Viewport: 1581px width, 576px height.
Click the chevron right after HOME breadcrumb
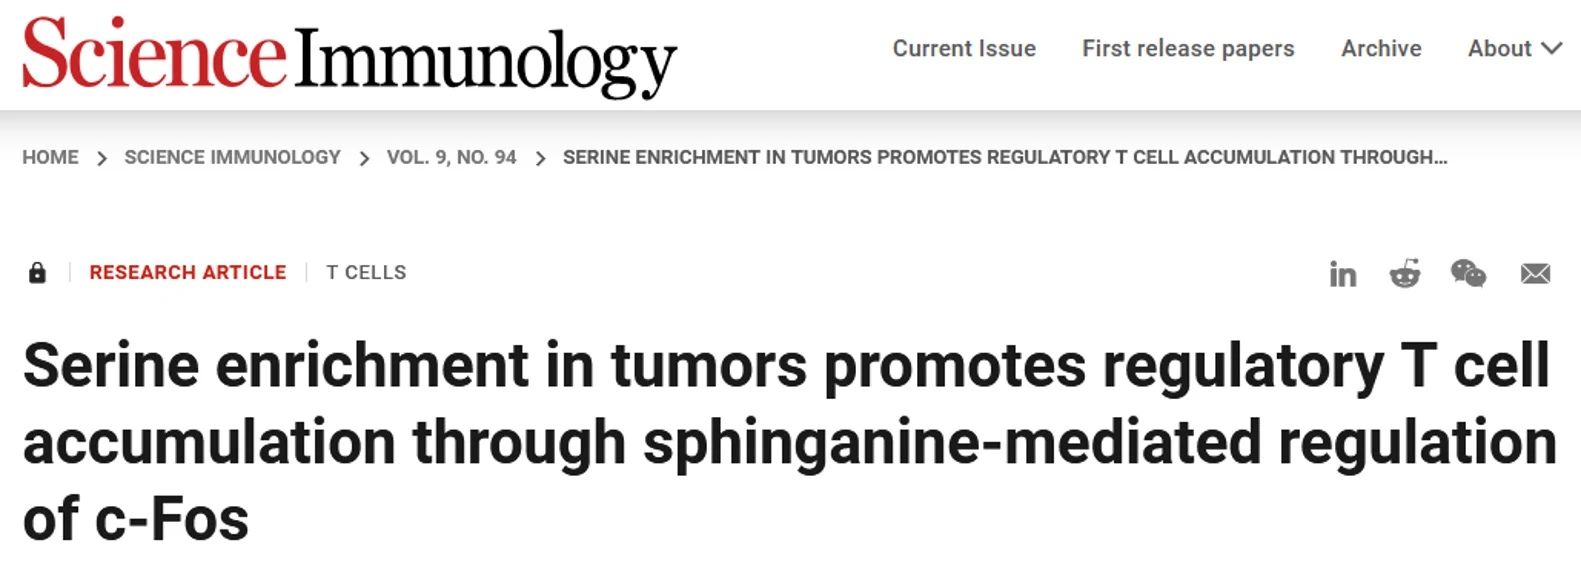101,158
